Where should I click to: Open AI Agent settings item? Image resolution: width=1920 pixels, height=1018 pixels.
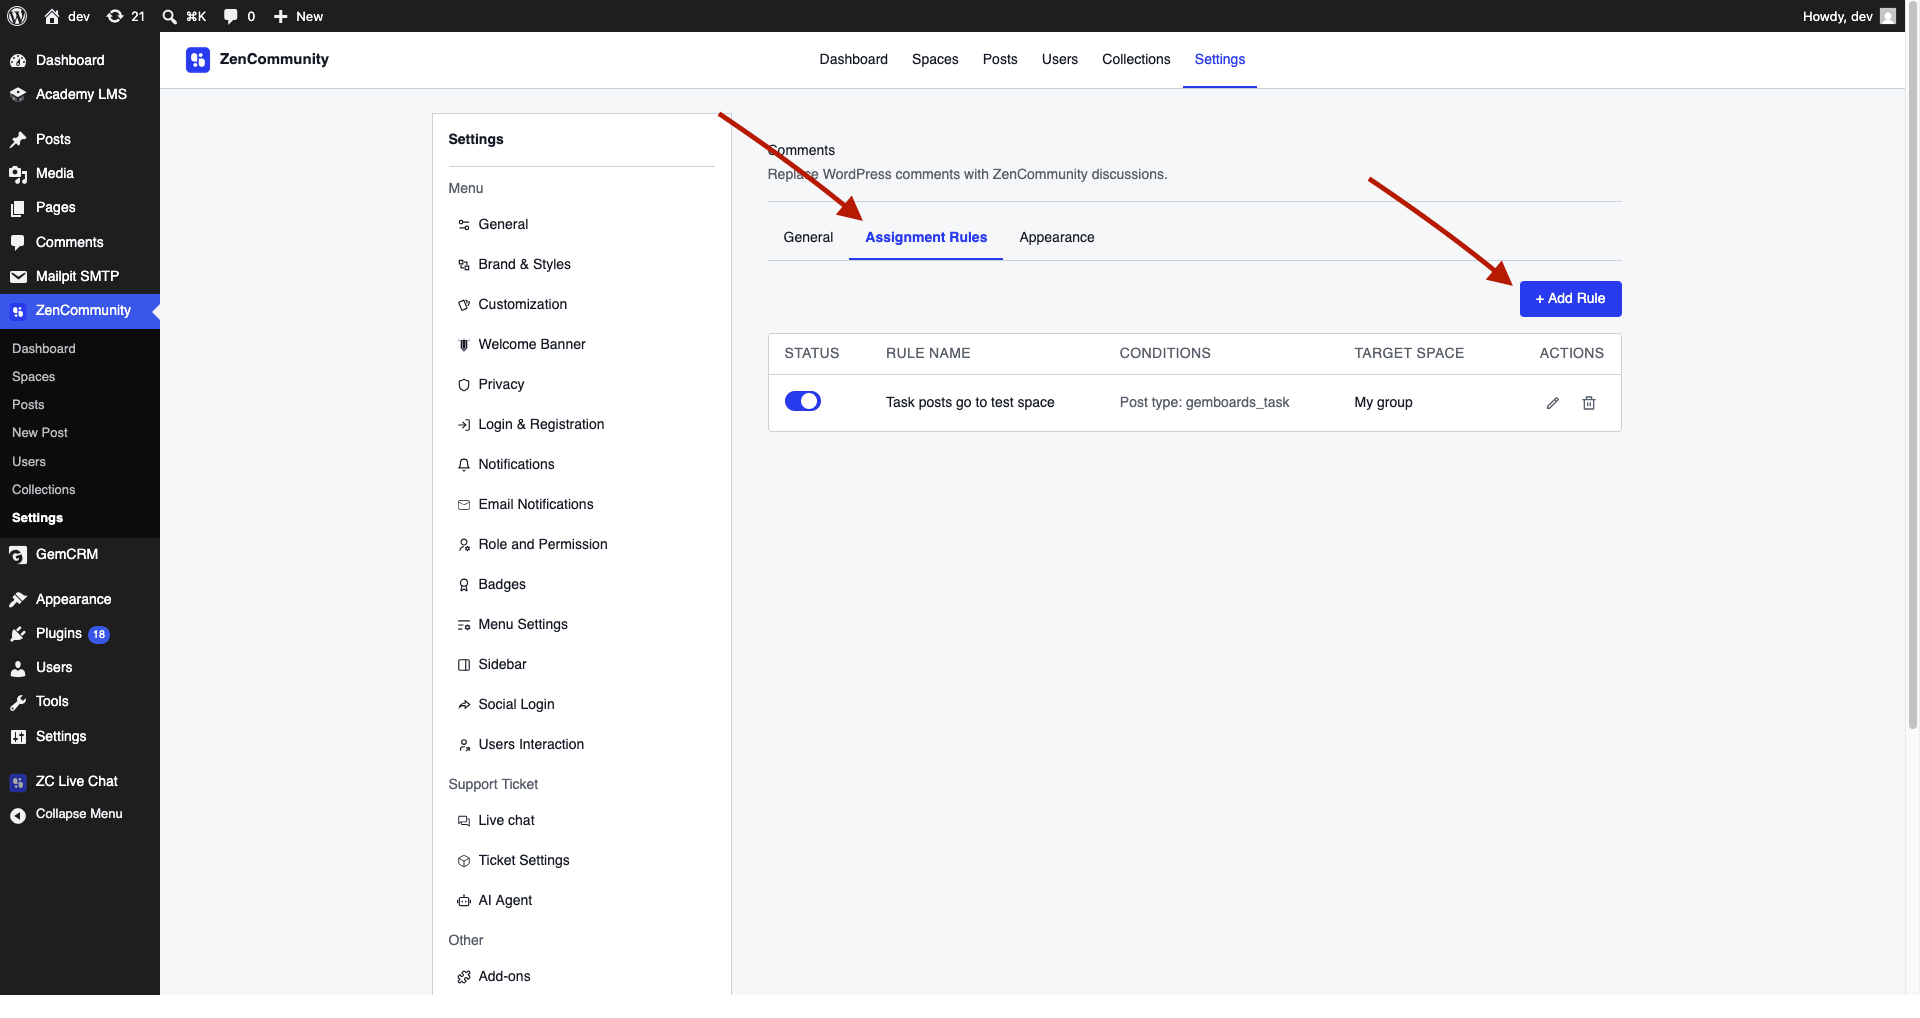[x=505, y=900]
